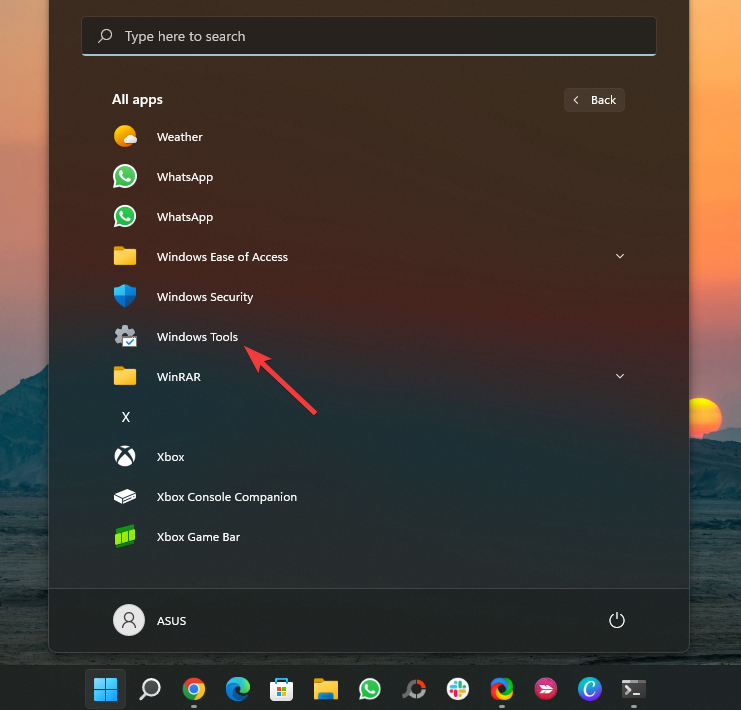
Task: Open File Explorer from the taskbar
Action: [326, 689]
